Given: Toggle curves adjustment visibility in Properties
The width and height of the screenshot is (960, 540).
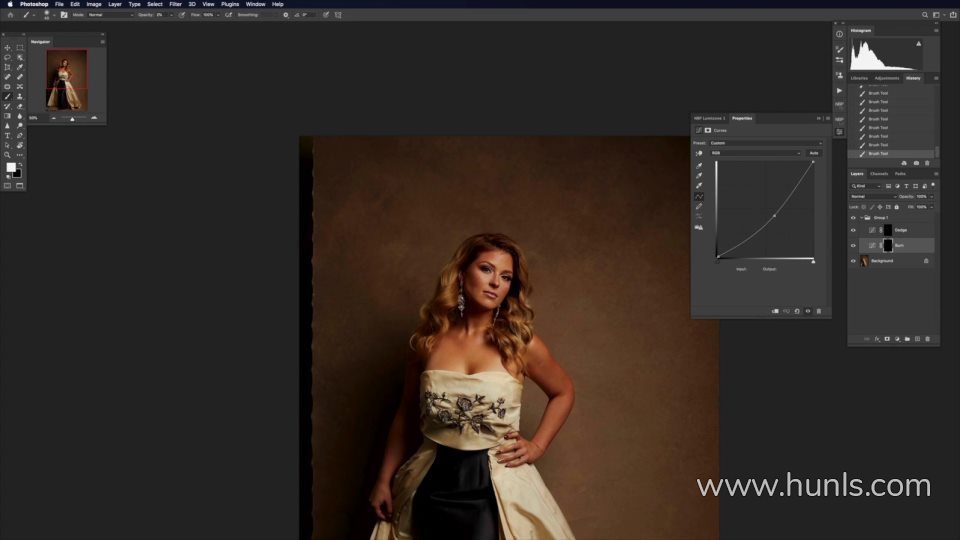Looking at the screenshot, I should pyautogui.click(x=808, y=311).
